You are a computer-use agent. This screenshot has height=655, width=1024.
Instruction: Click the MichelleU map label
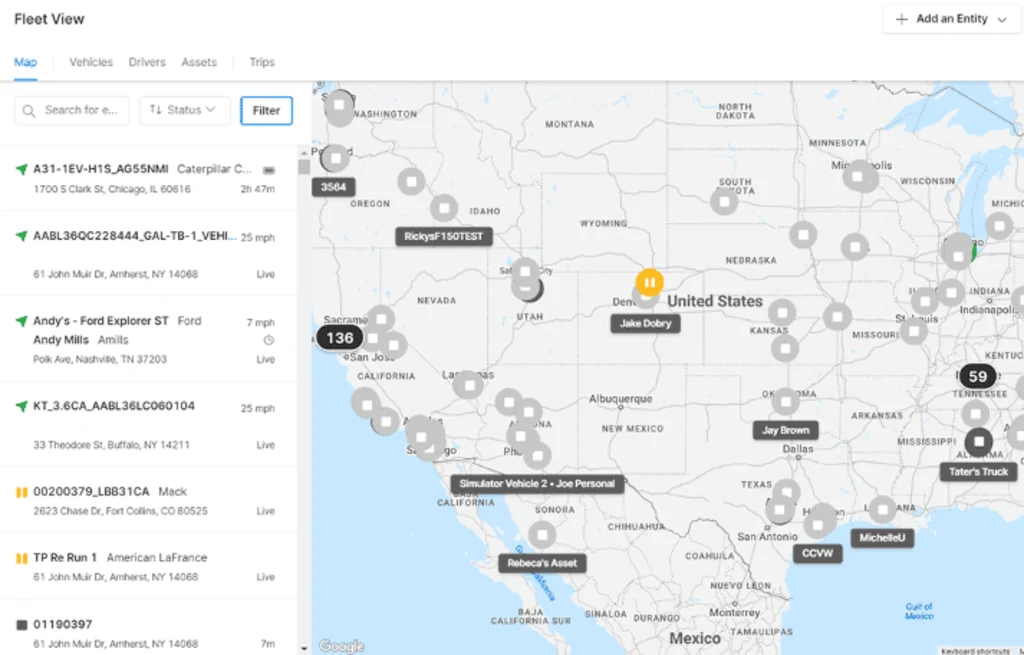tap(882, 538)
